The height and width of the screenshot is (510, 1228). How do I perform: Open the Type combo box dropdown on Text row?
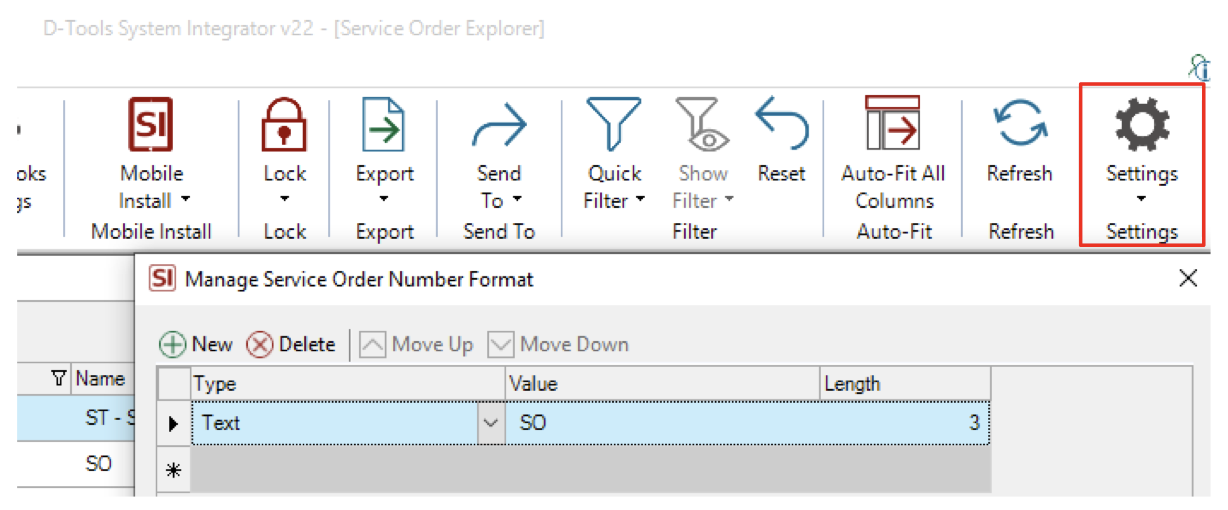coord(491,423)
